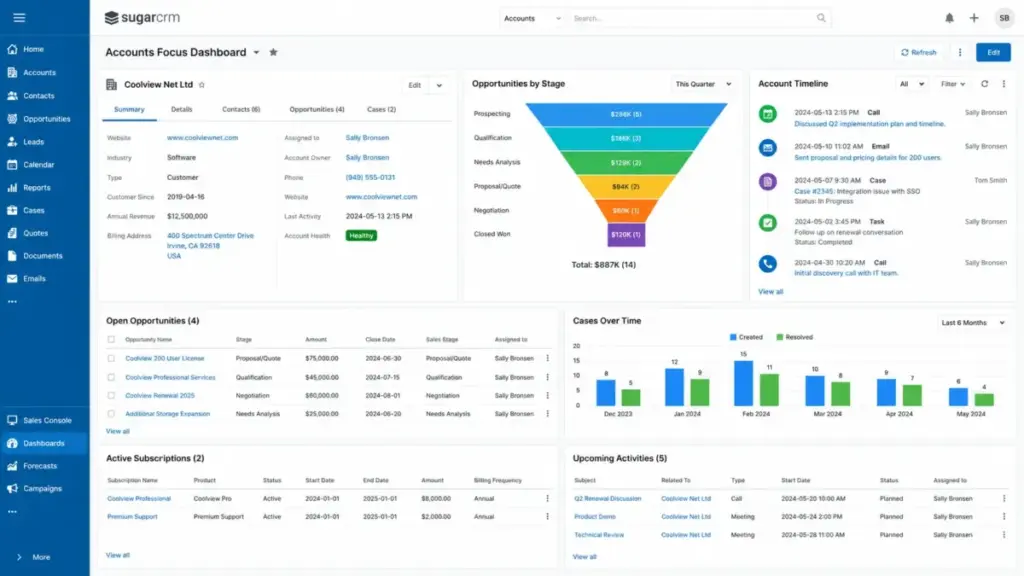Open the Cases module in sidebar
The width and height of the screenshot is (1024, 576).
(33, 210)
